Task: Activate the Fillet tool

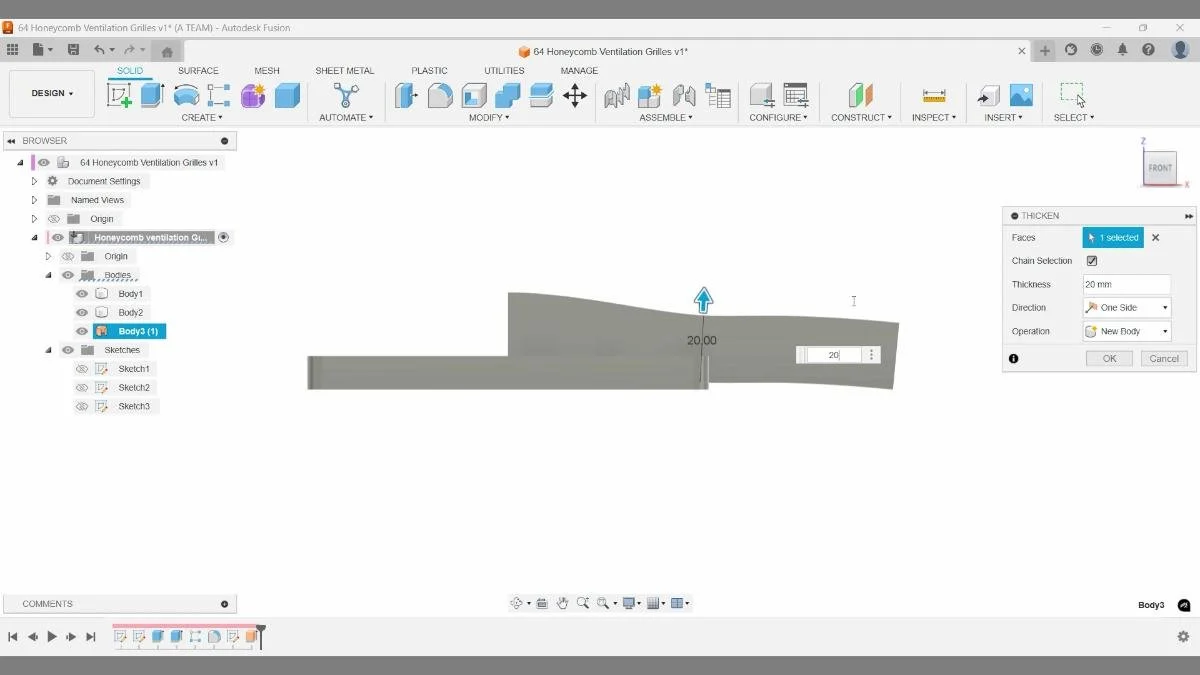Action: pos(438,95)
